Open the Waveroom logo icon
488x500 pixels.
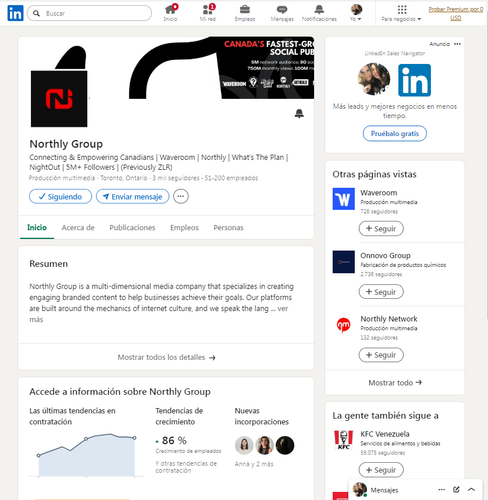(344, 199)
